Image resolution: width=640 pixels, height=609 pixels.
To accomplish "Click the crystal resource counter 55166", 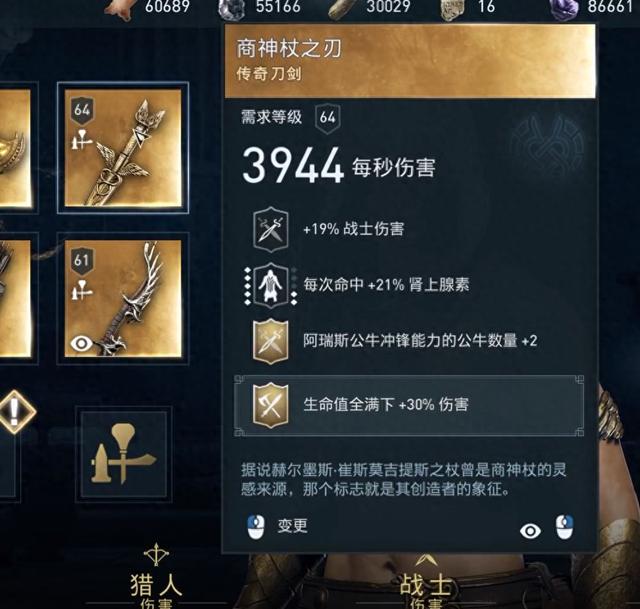I will [260, 7].
